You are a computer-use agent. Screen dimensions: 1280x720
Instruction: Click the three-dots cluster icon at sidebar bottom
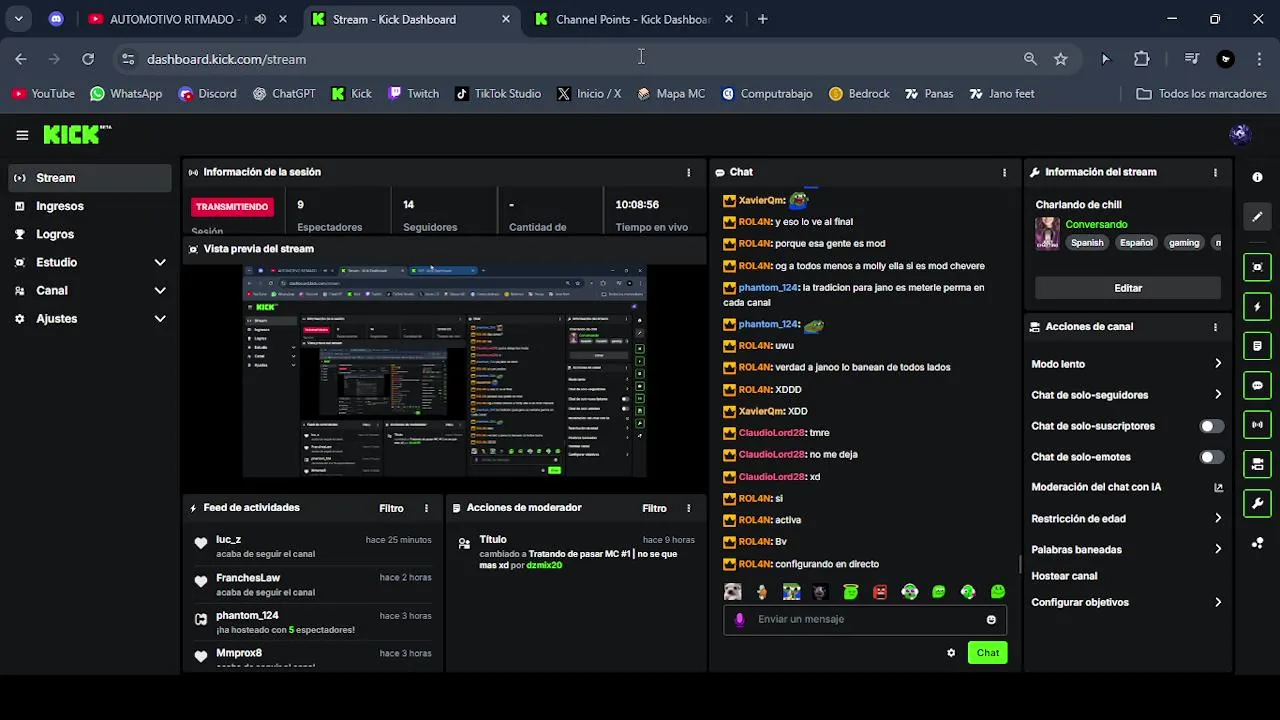point(1257,543)
